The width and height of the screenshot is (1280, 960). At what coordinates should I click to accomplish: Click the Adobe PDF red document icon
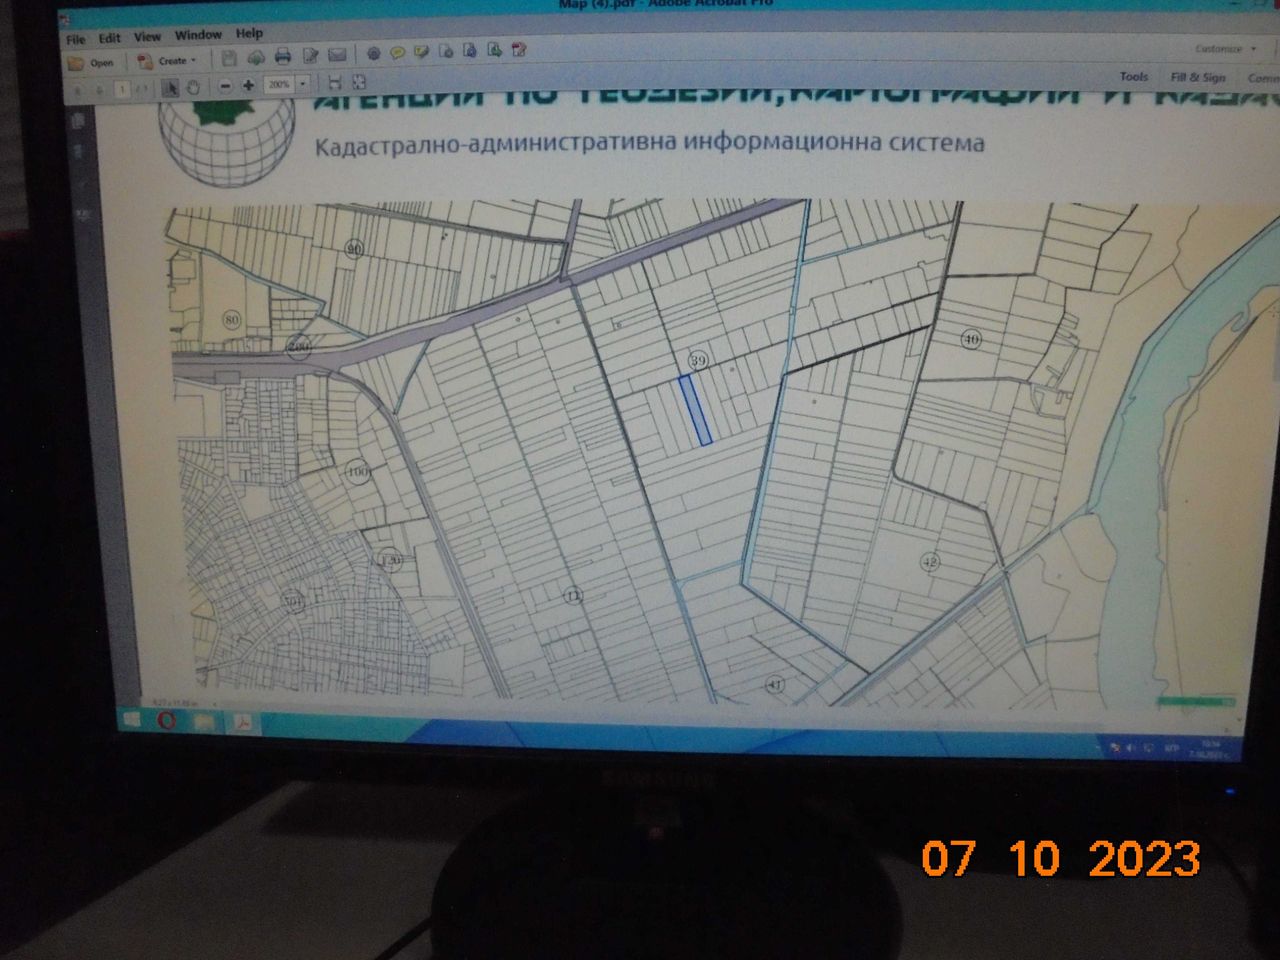tap(518, 50)
